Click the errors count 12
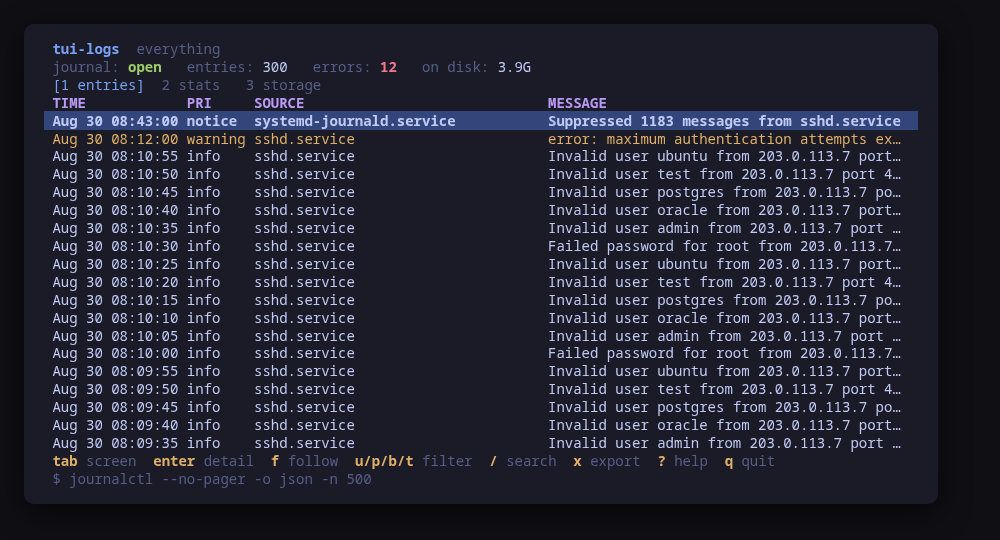The image size is (1000, 540). [388, 68]
